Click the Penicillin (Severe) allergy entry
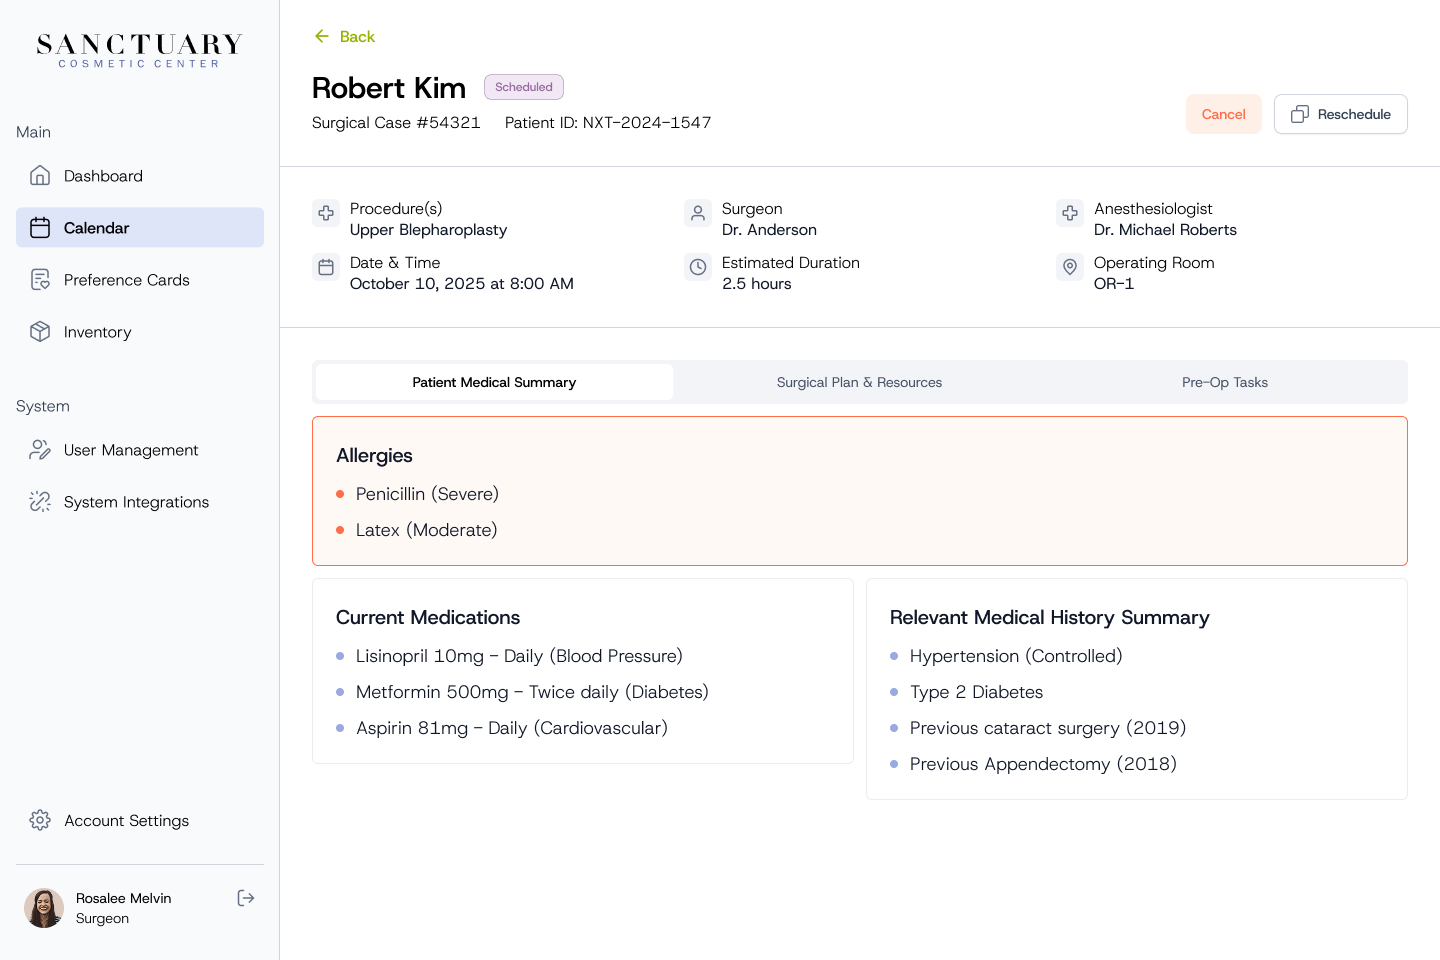 [427, 494]
